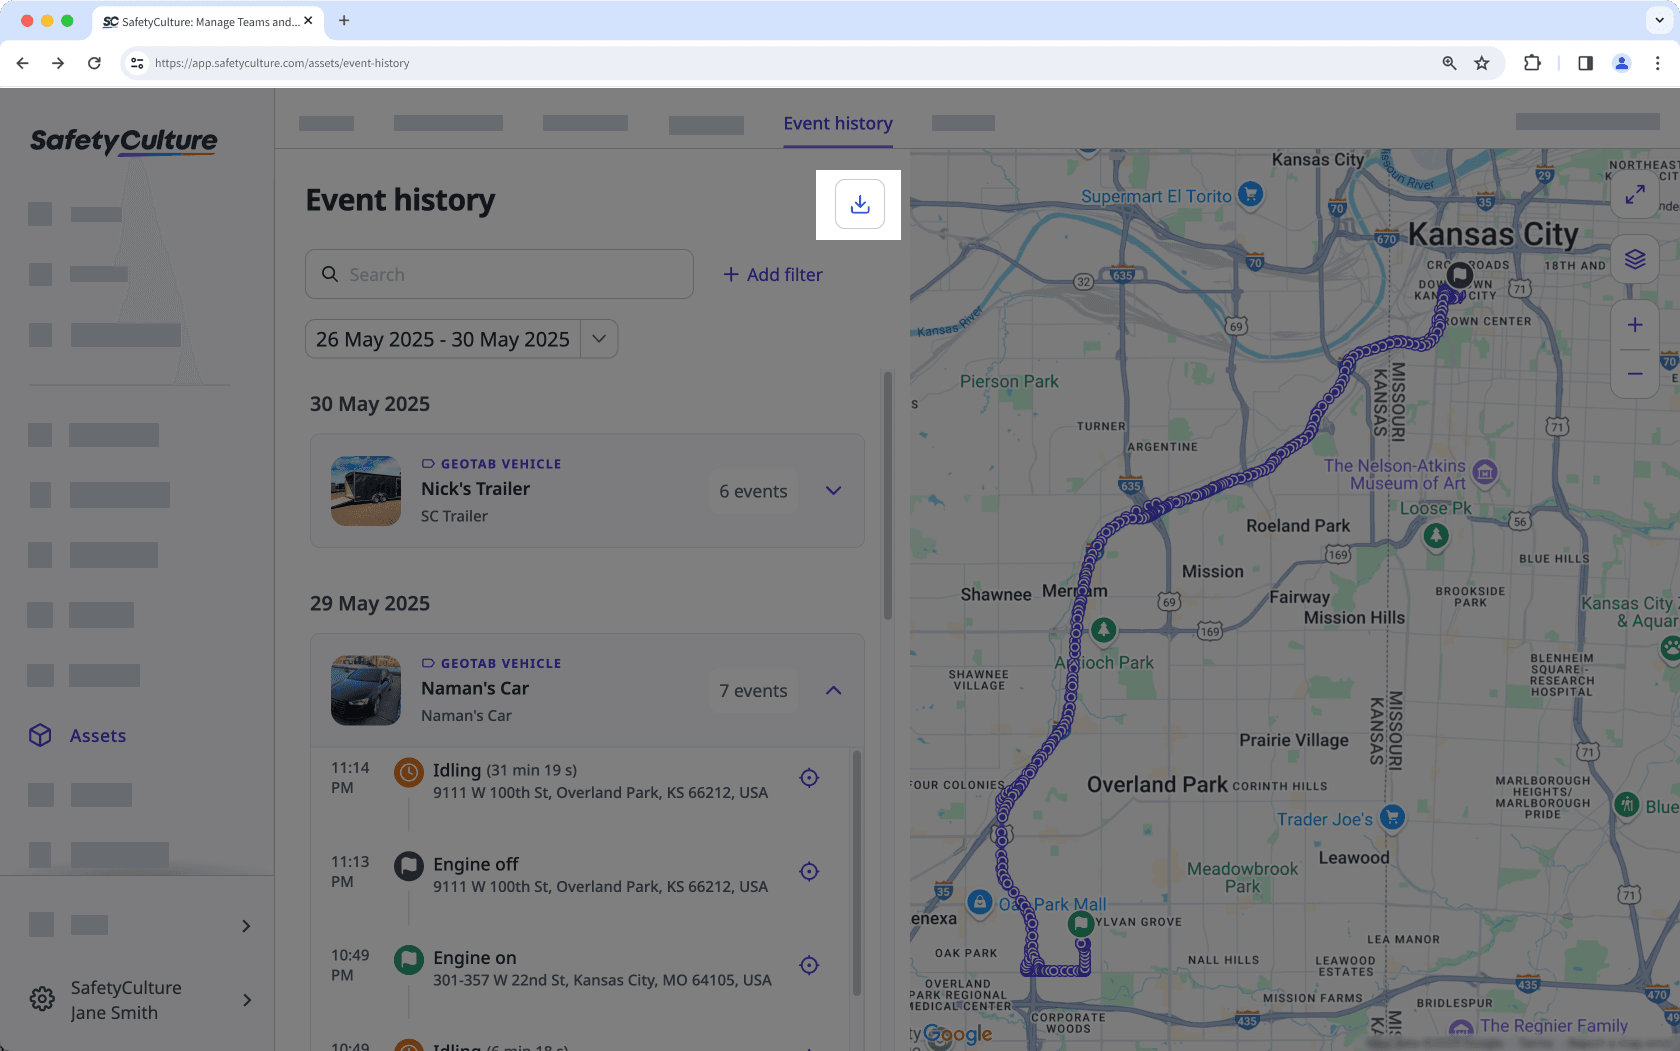Locate the Engine off event on the map
This screenshot has height=1051, width=1680.
pyautogui.click(x=809, y=871)
